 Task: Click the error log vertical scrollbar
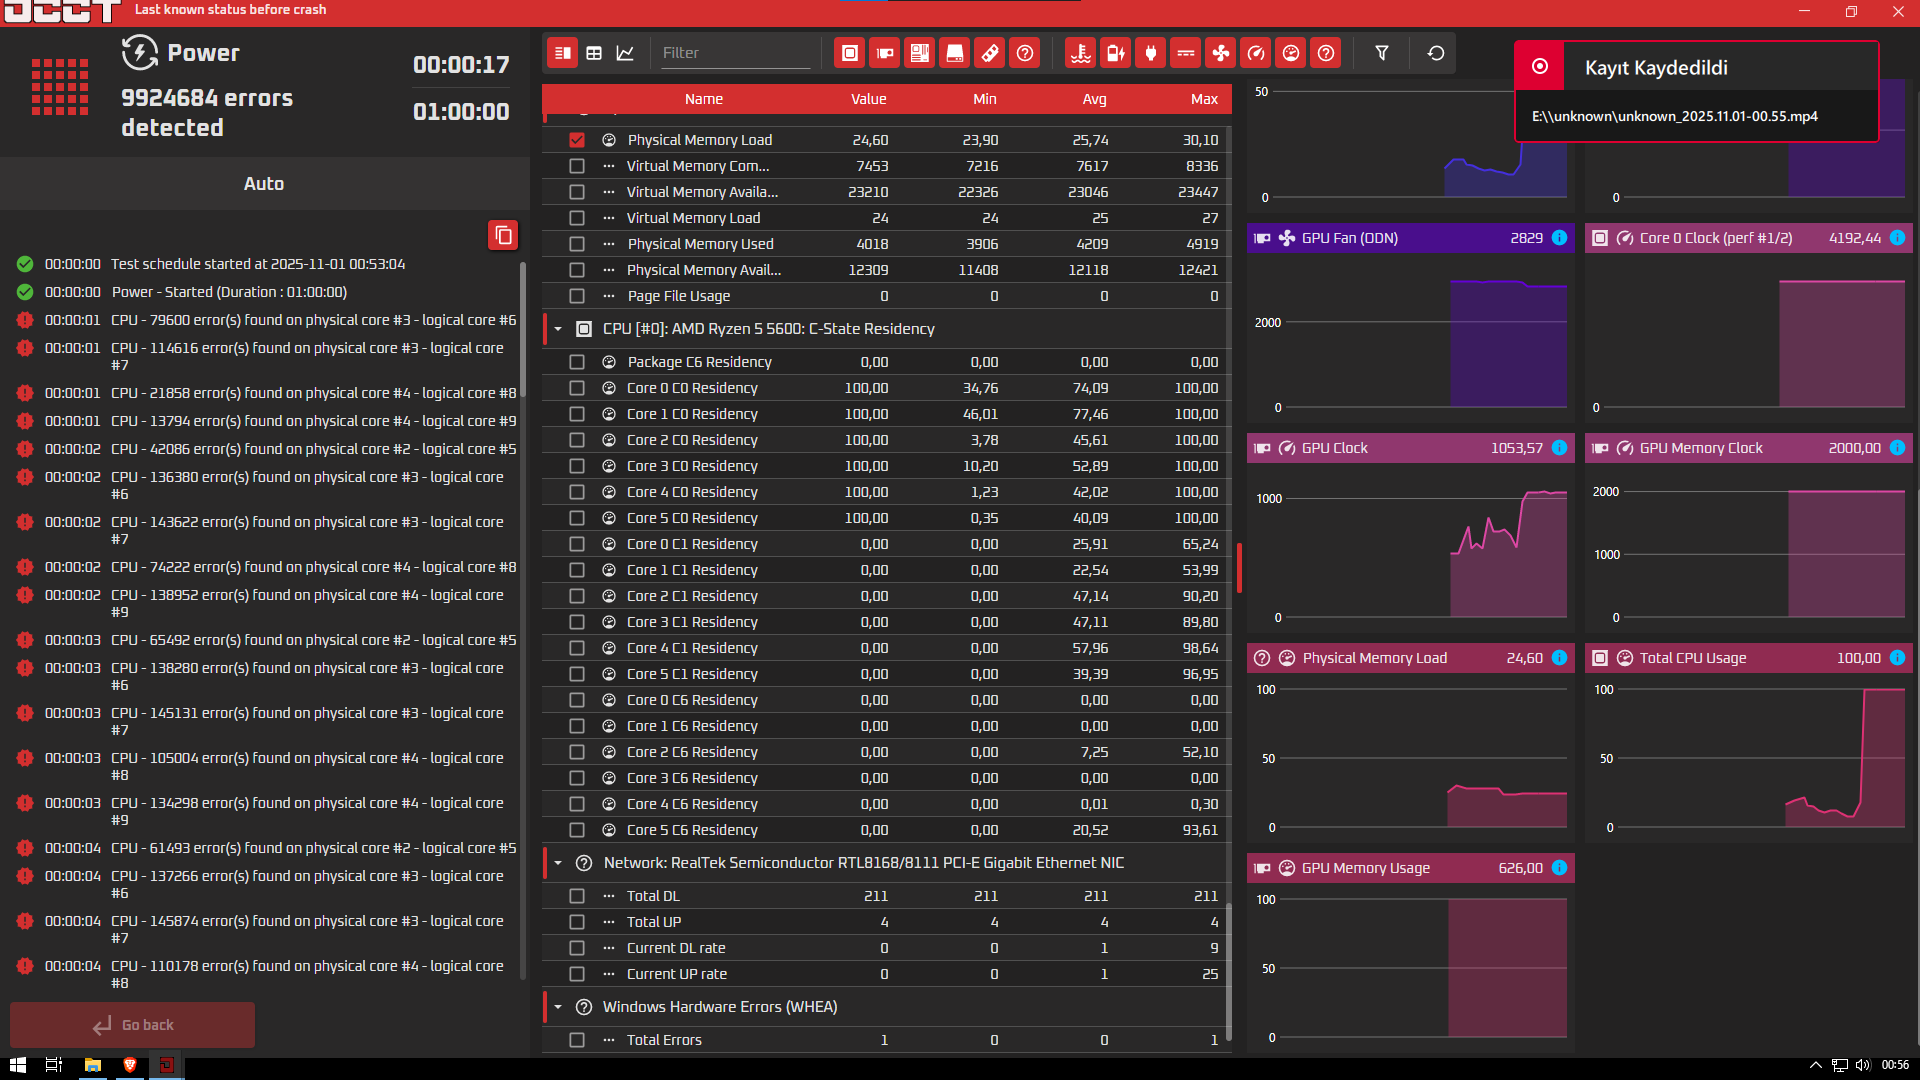pyautogui.click(x=523, y=330)
